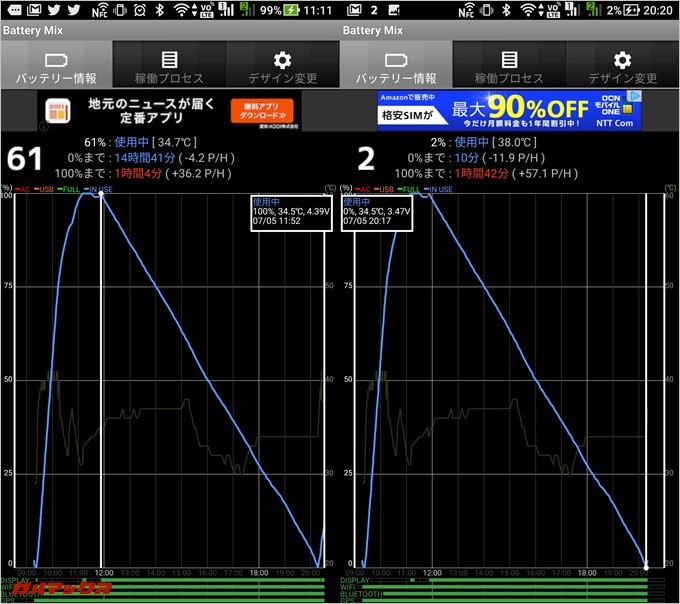Open design settings gear icon in left screen
The width and height of the screenshot is (680, 604).
pyautogui.click(x=283, y=60)
